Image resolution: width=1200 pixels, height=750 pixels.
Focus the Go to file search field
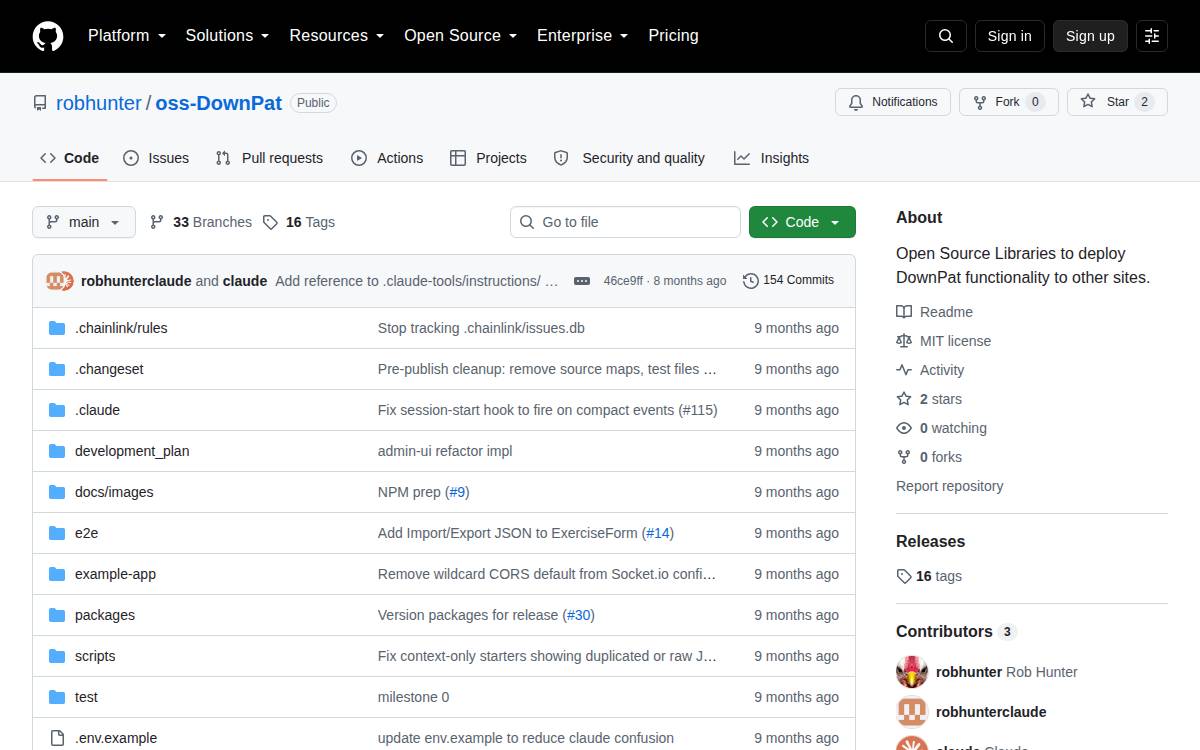[625, 222]
